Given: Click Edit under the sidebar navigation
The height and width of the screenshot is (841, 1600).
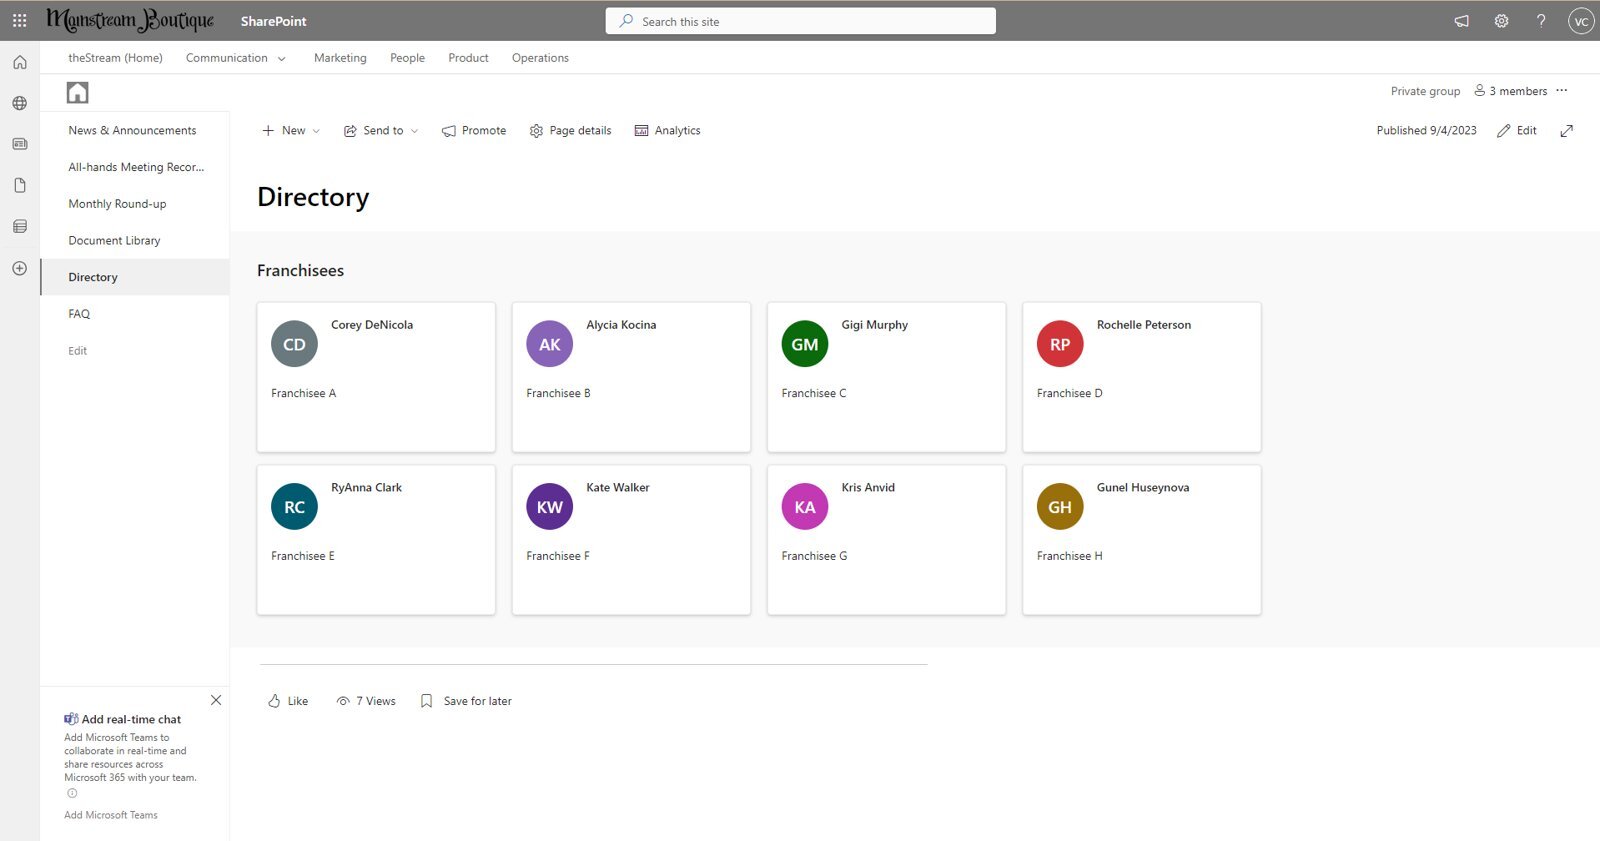Looking at the screenshot, I should pos(77,351).
